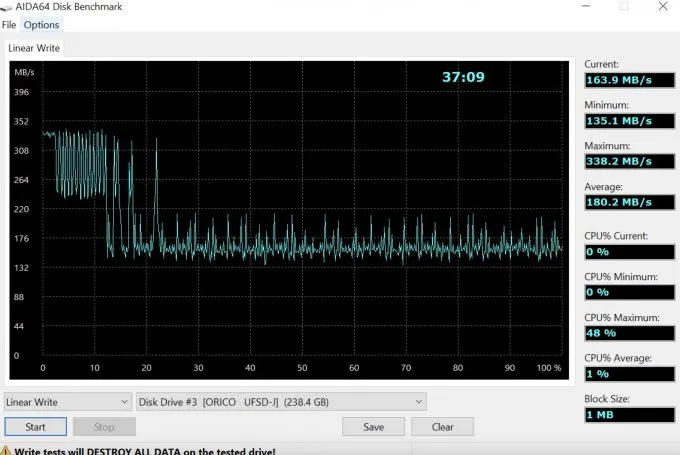Click the warning triangle icon
Image resolution: width=680 pixels, height=455 pixels.
(6, 451)
